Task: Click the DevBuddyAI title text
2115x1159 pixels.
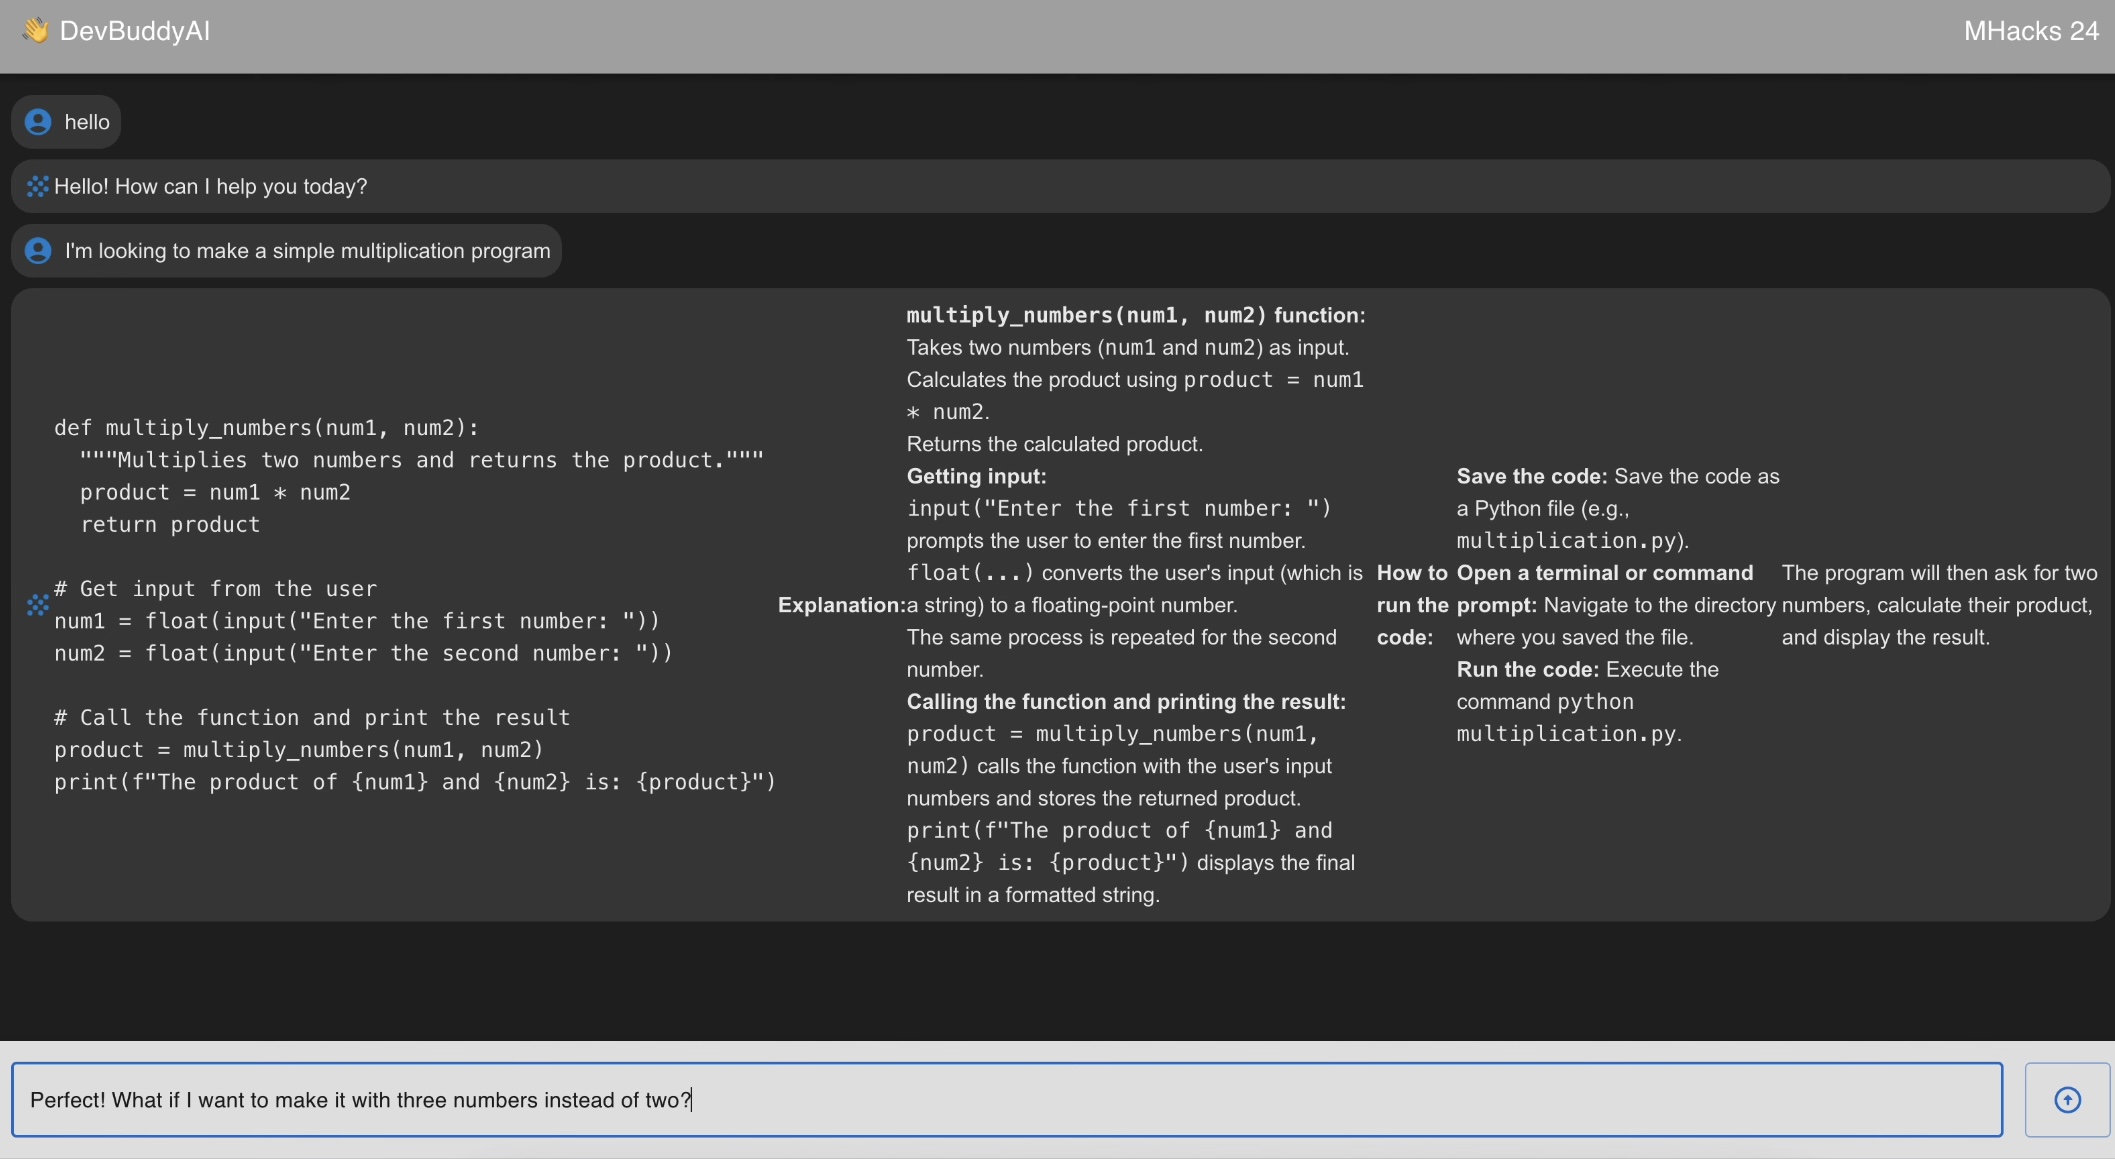Action: click(x=135, y=31)
